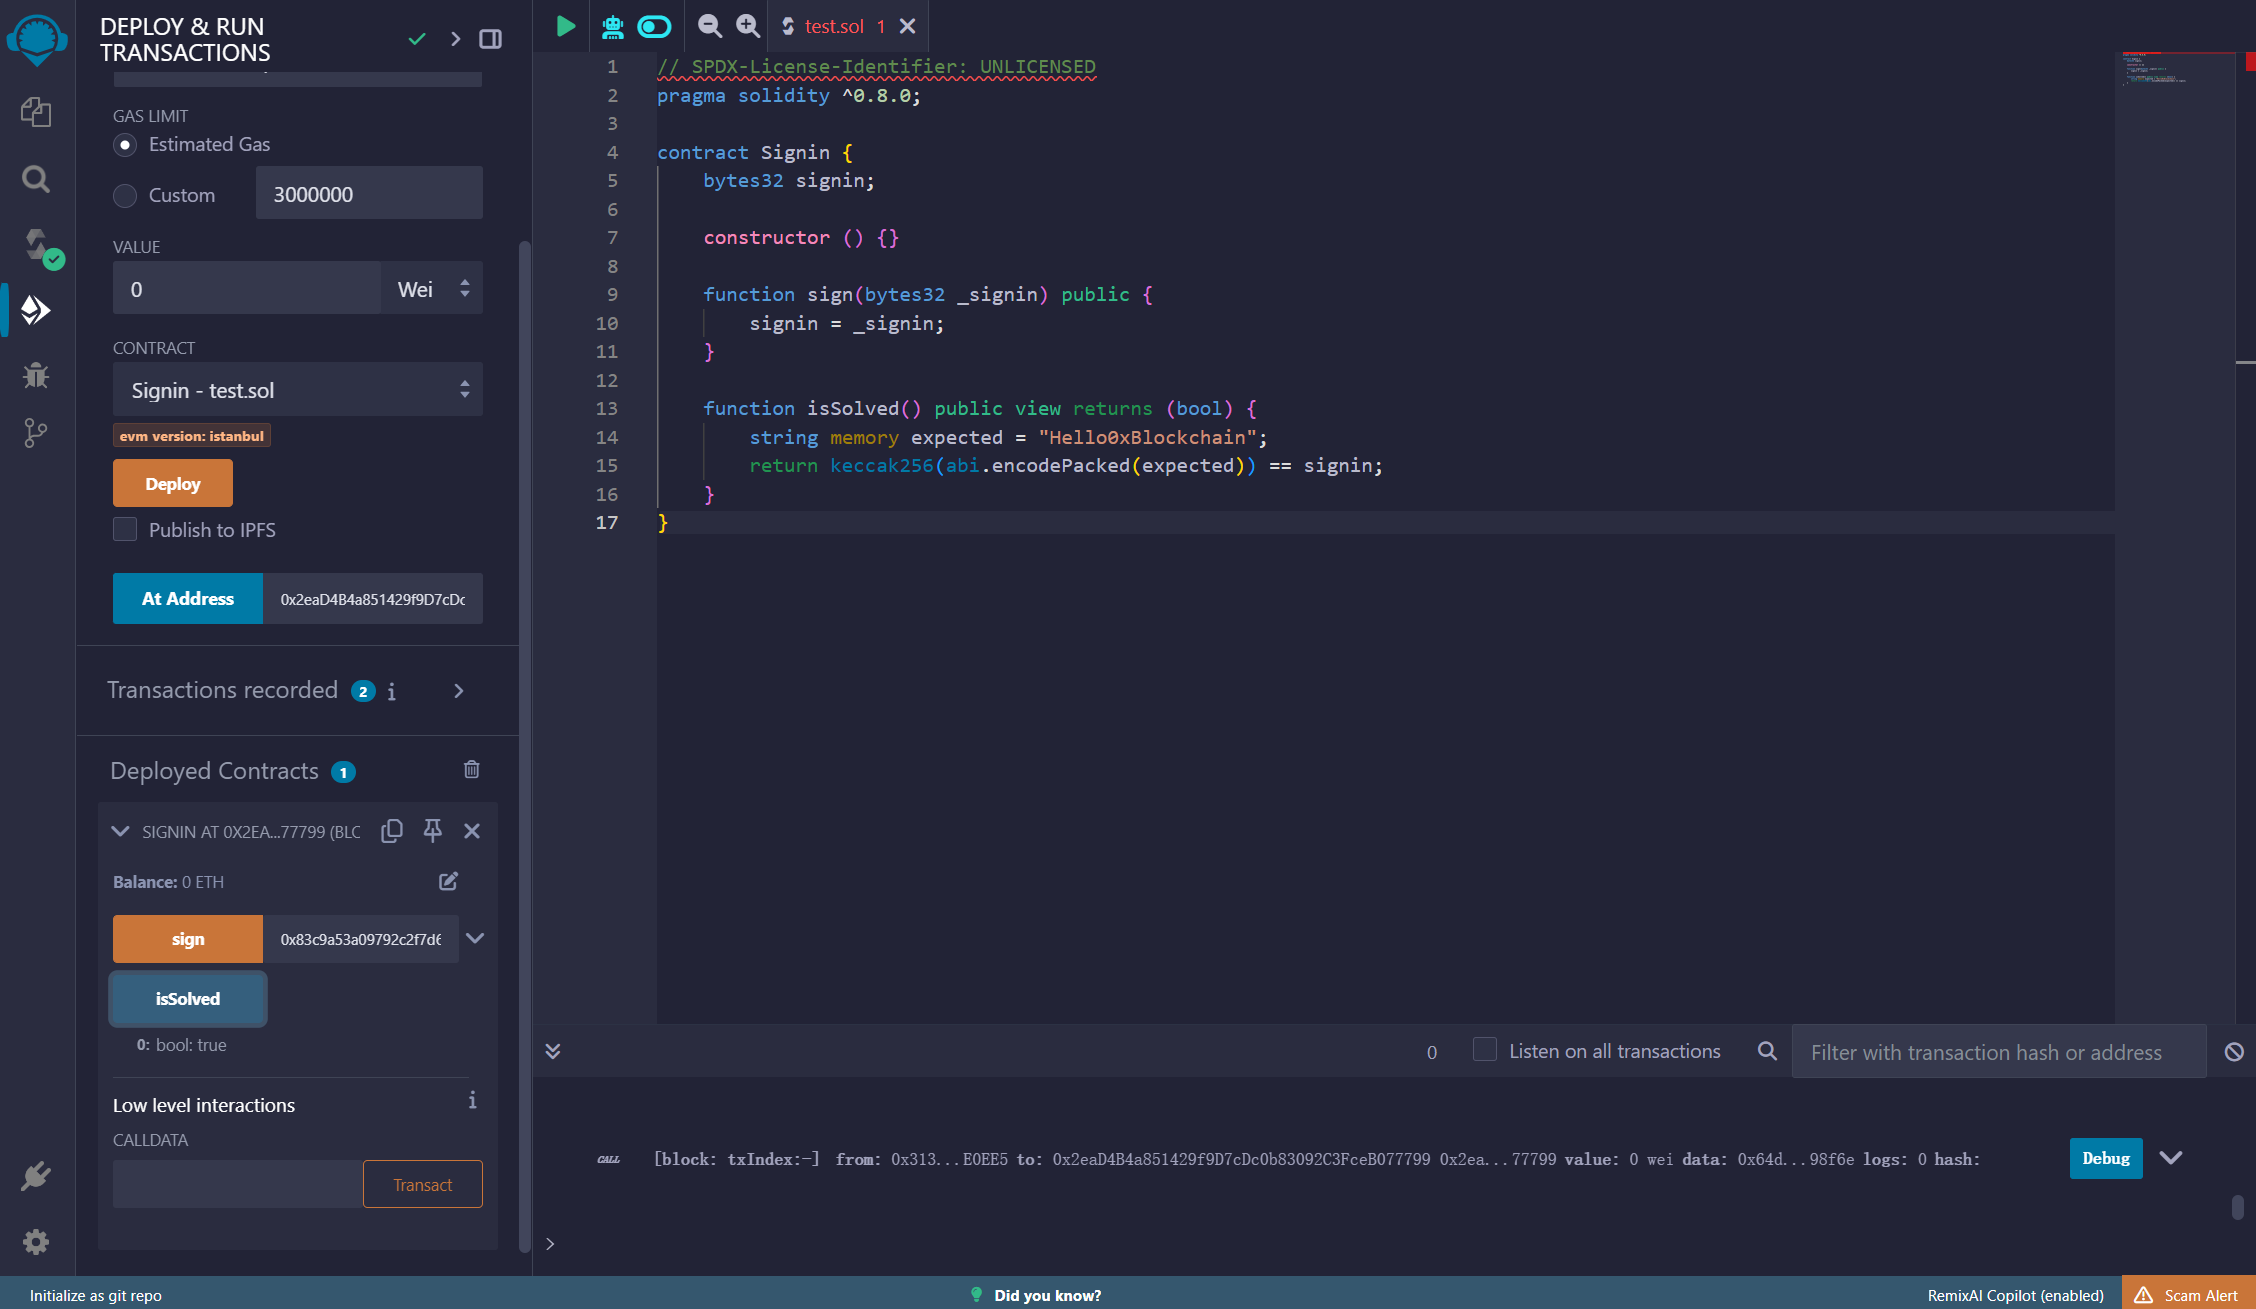
Task: Toggle the AI copilot switch in toolbar
Action: pyautogui.click(x=654, y=26)
